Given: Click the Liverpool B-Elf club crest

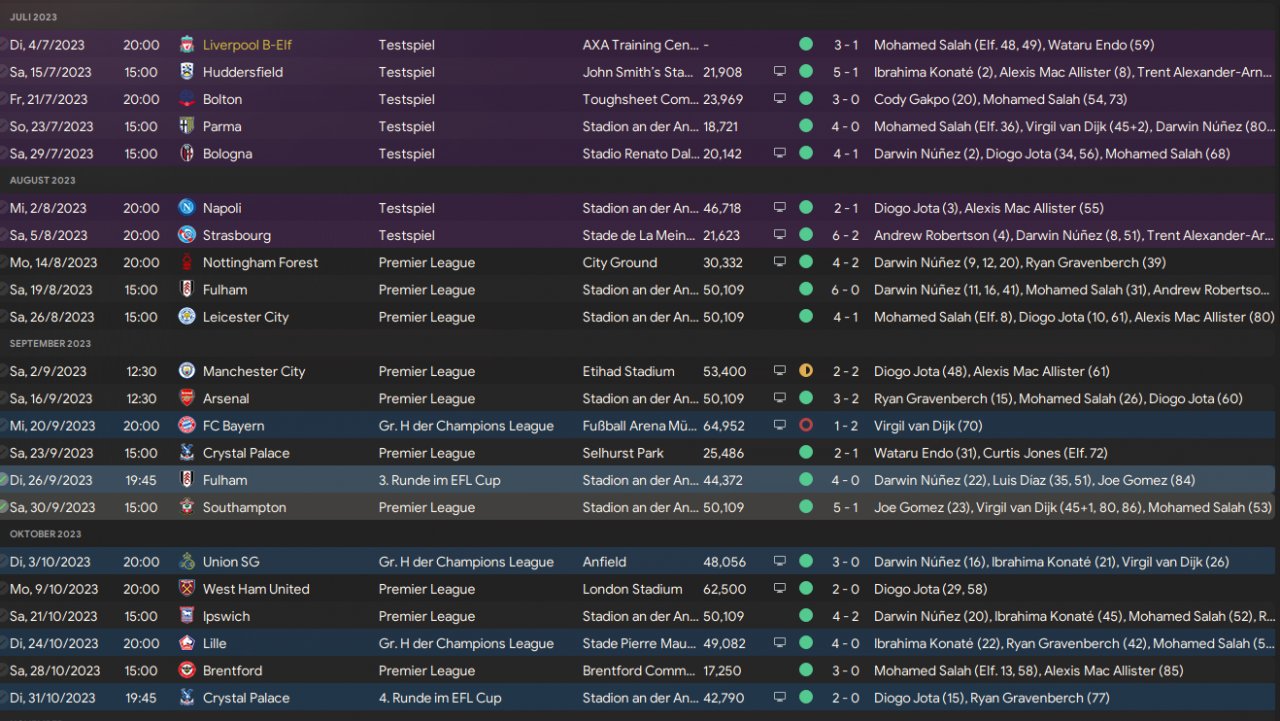Looking at the screenshot, I should point(186,45).
